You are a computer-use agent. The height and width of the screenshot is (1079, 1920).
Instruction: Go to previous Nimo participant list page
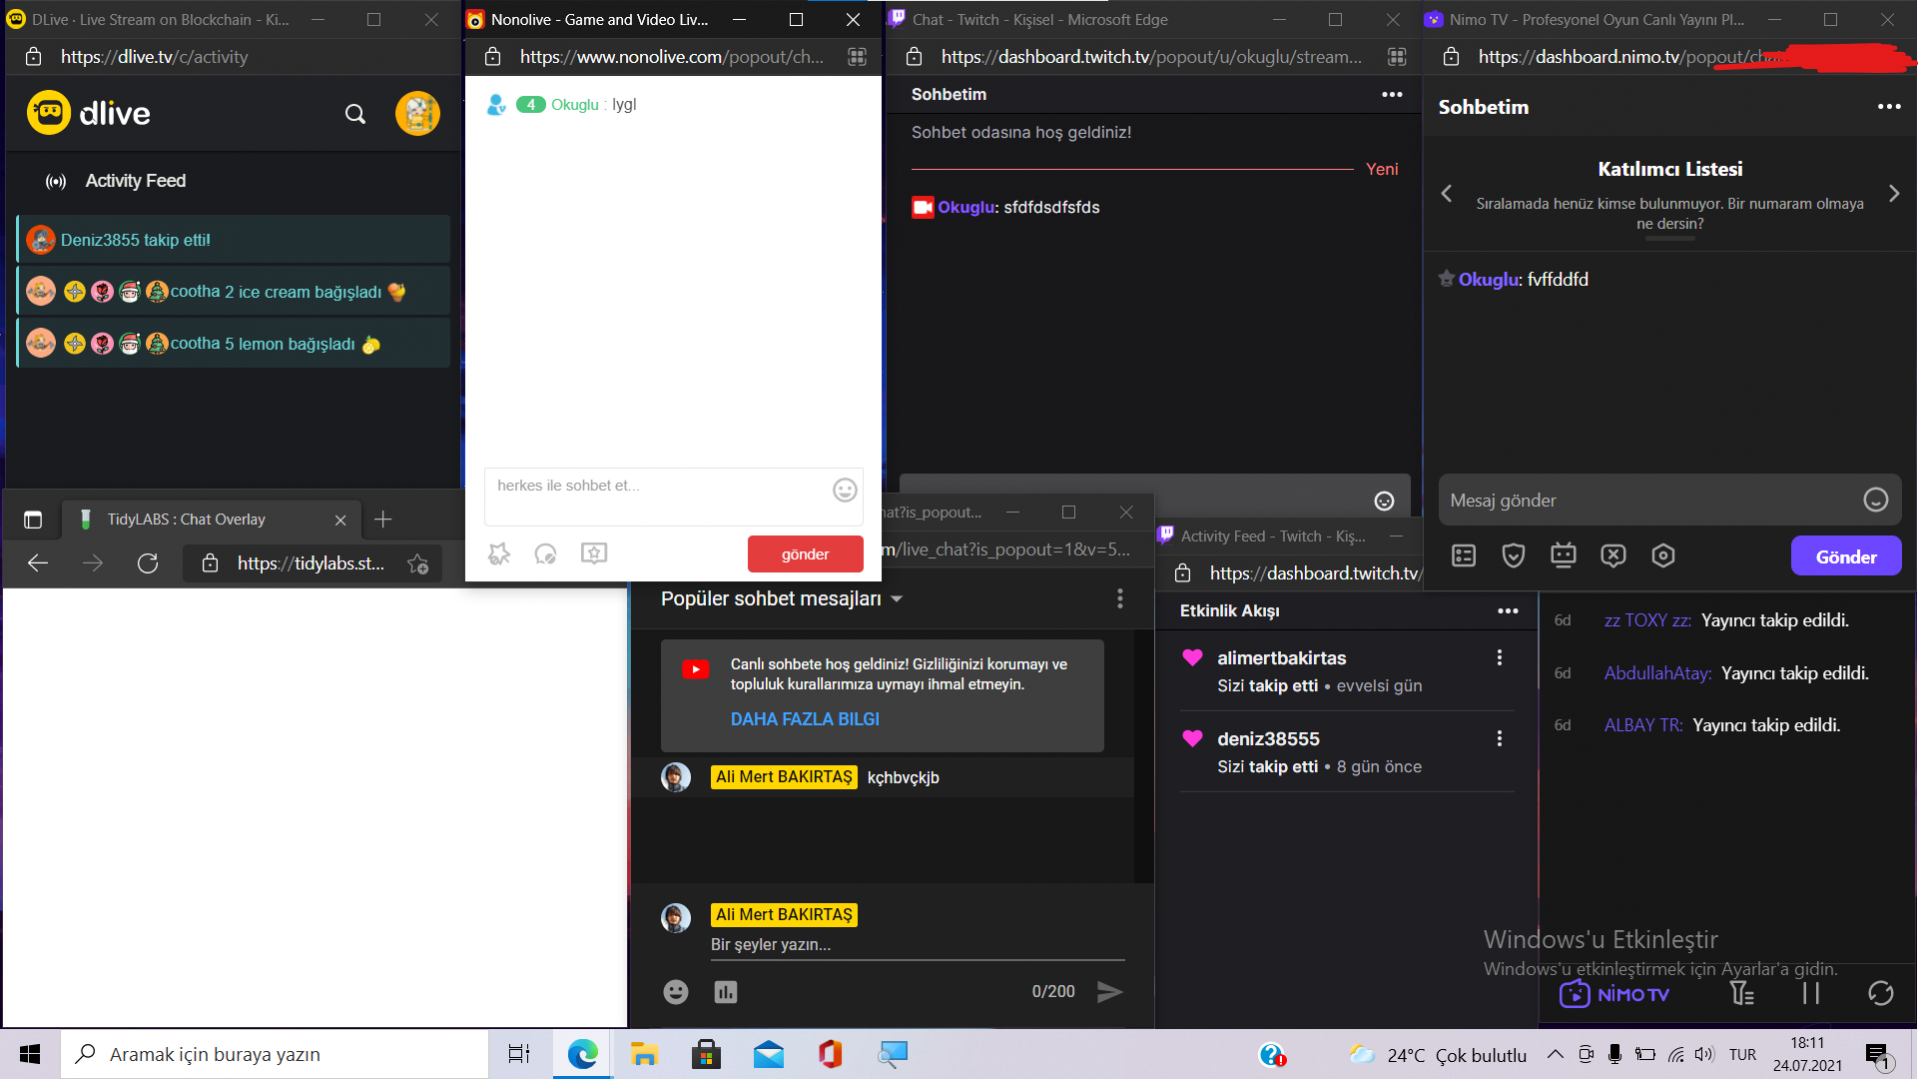pos(1446,193)
